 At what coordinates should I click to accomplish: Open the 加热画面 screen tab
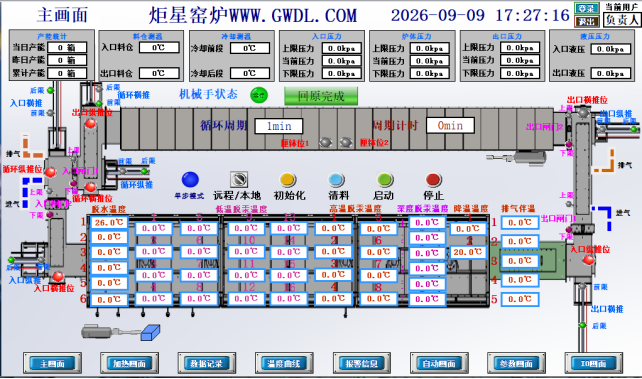click(x=129, y=363)
